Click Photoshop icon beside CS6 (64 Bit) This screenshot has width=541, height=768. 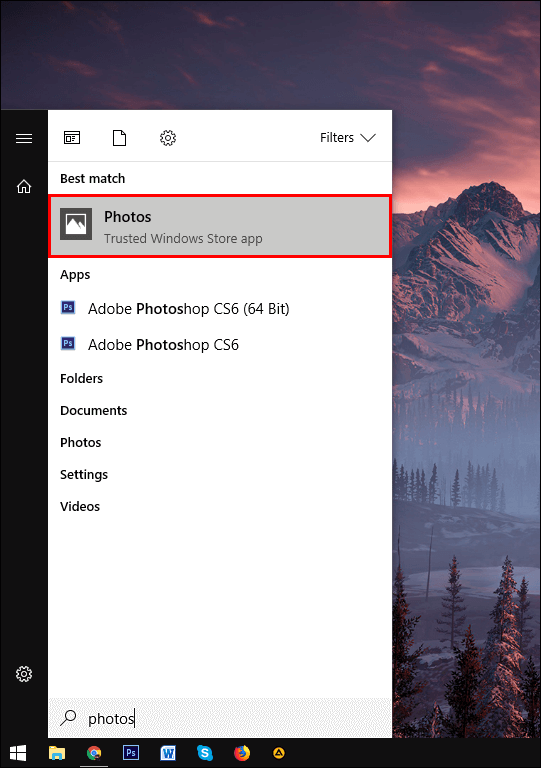point(68,308)
